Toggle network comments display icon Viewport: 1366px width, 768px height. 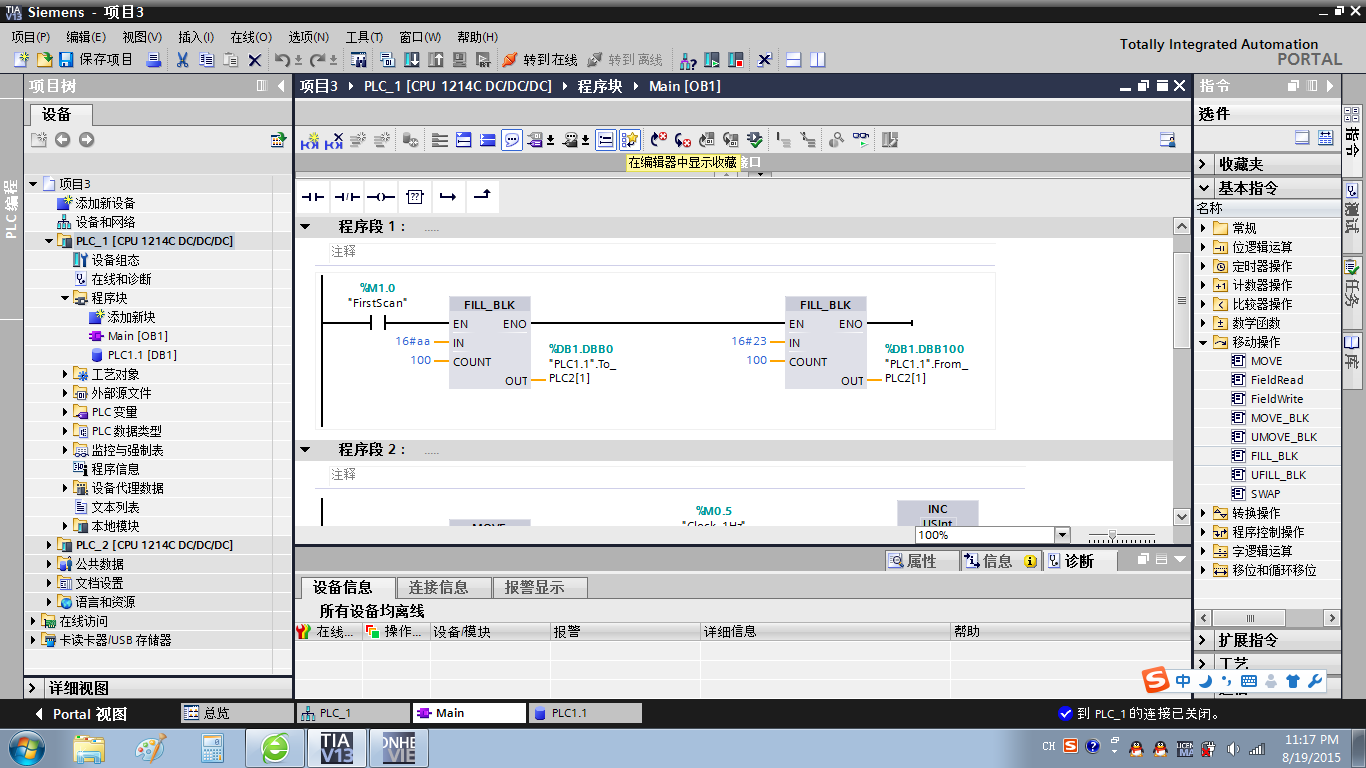point(512,140)
